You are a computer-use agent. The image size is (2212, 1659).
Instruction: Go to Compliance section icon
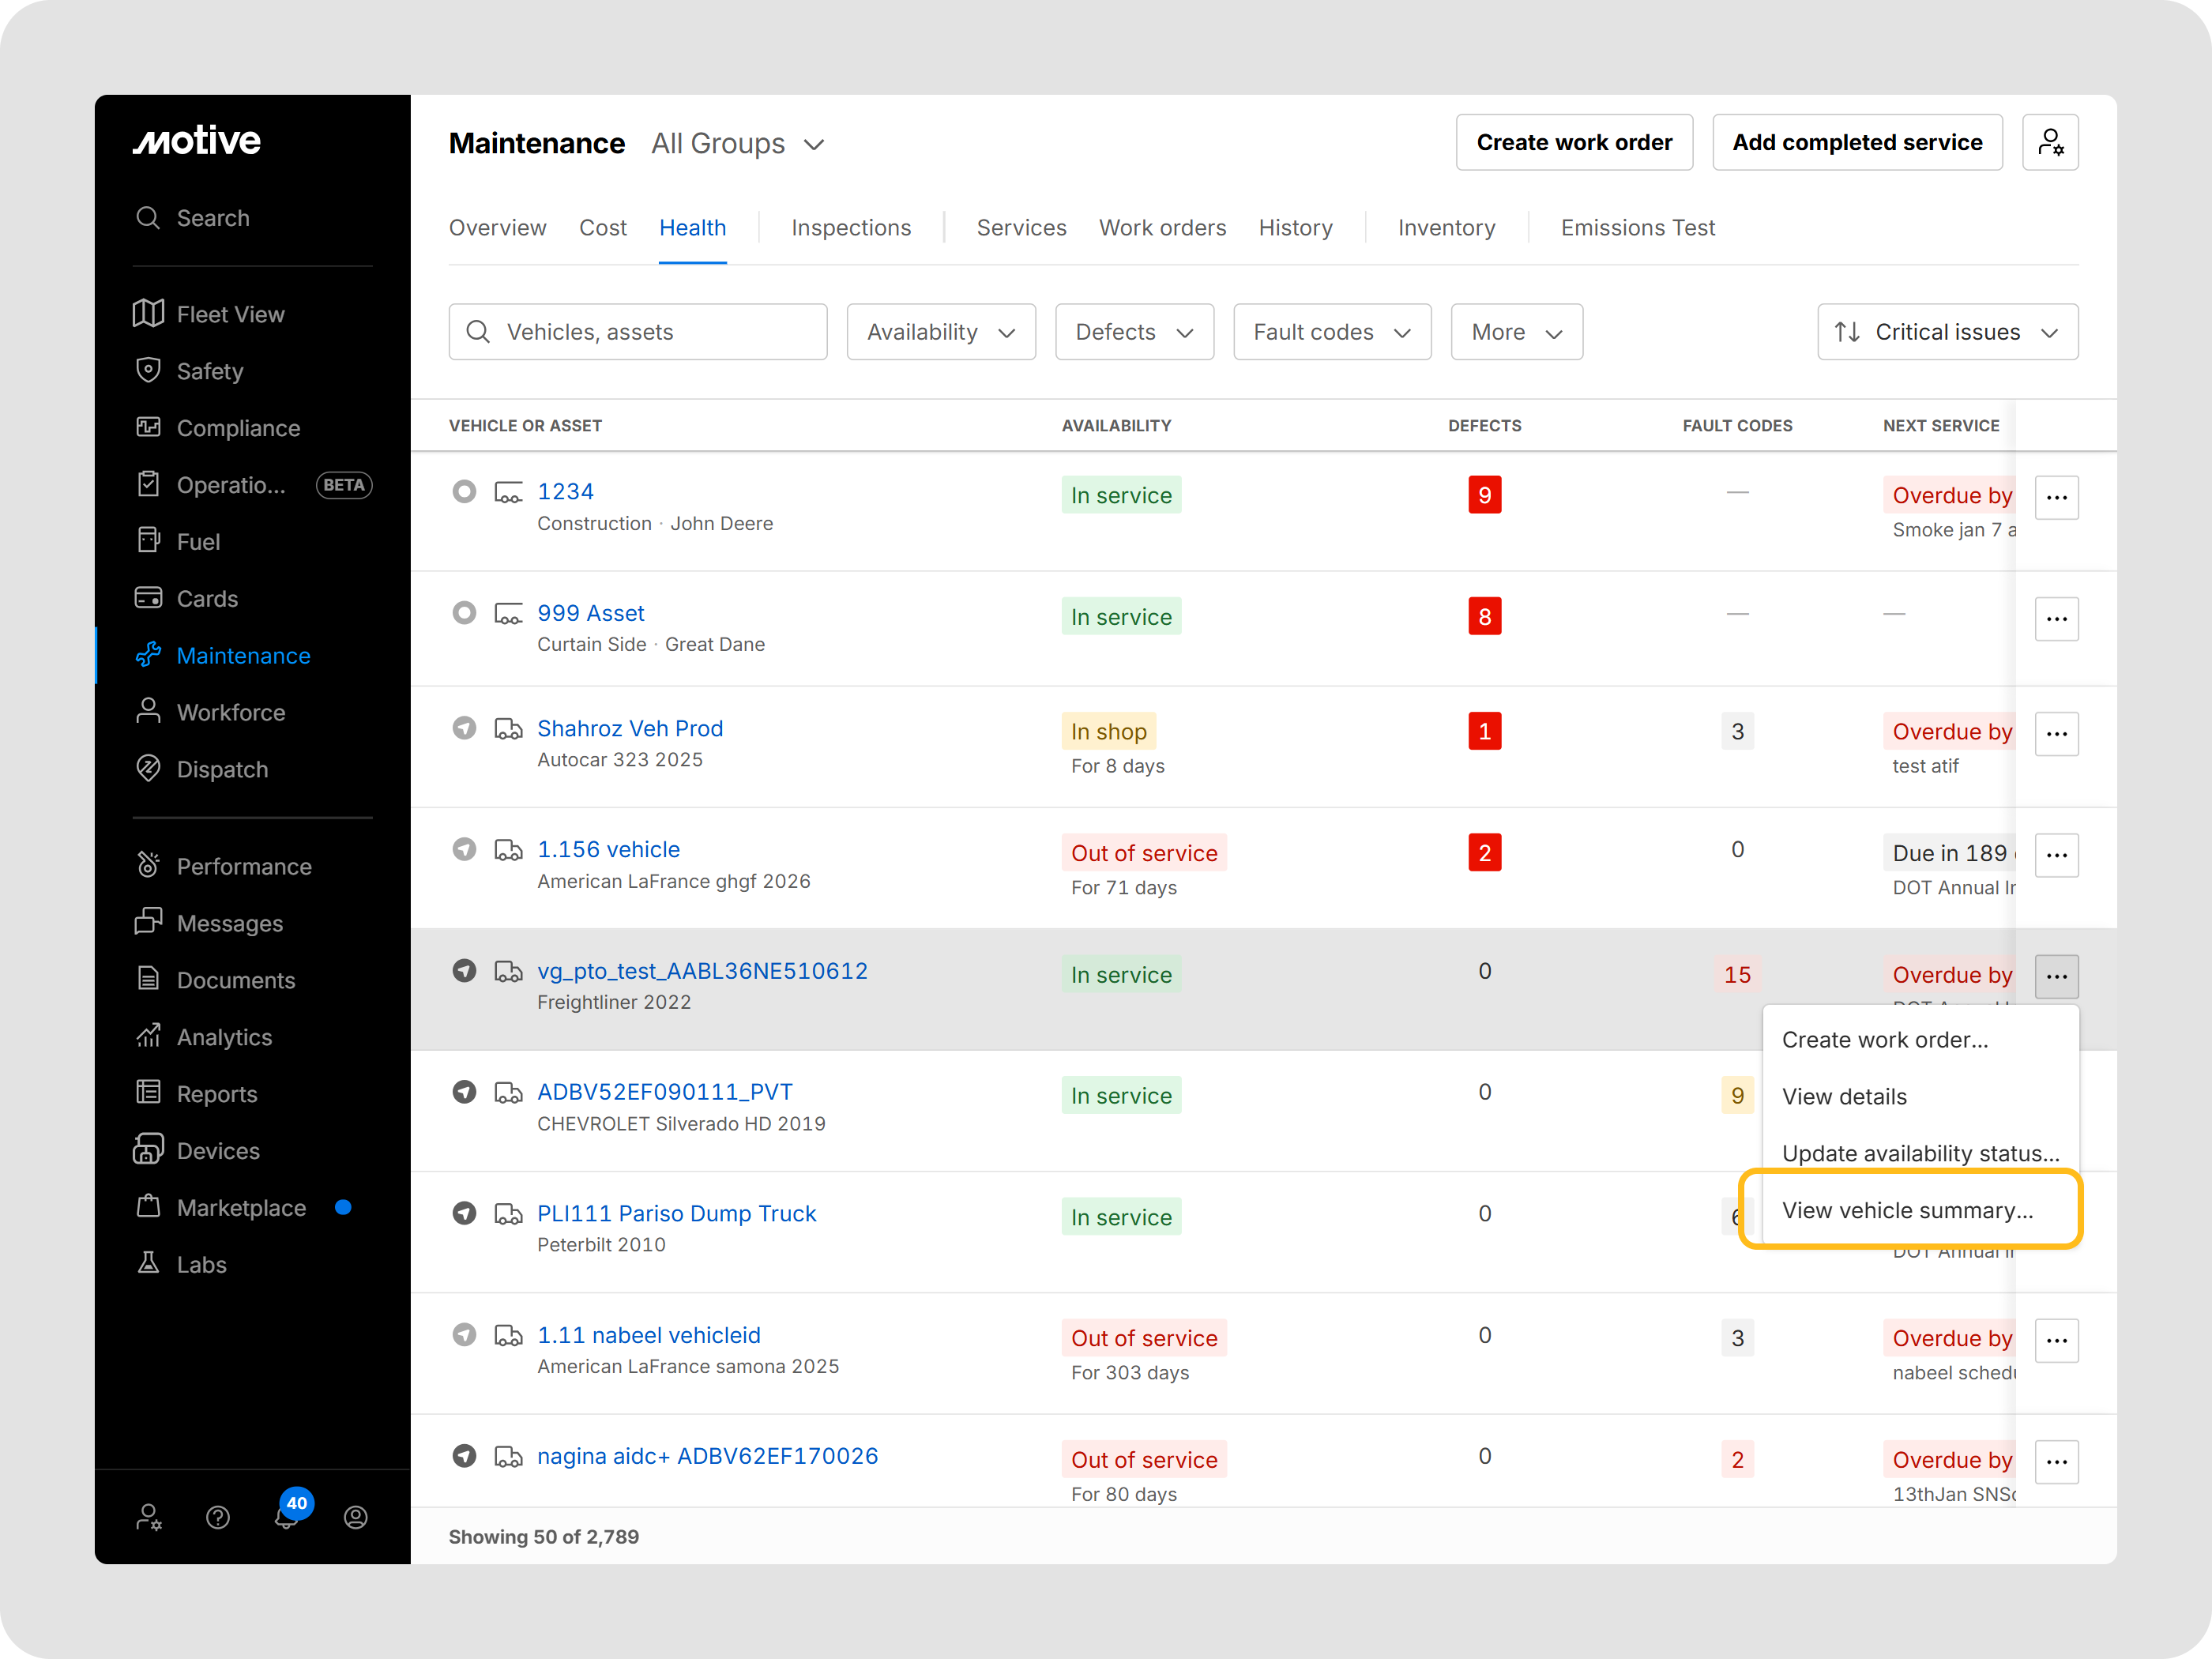pos(148,427)
